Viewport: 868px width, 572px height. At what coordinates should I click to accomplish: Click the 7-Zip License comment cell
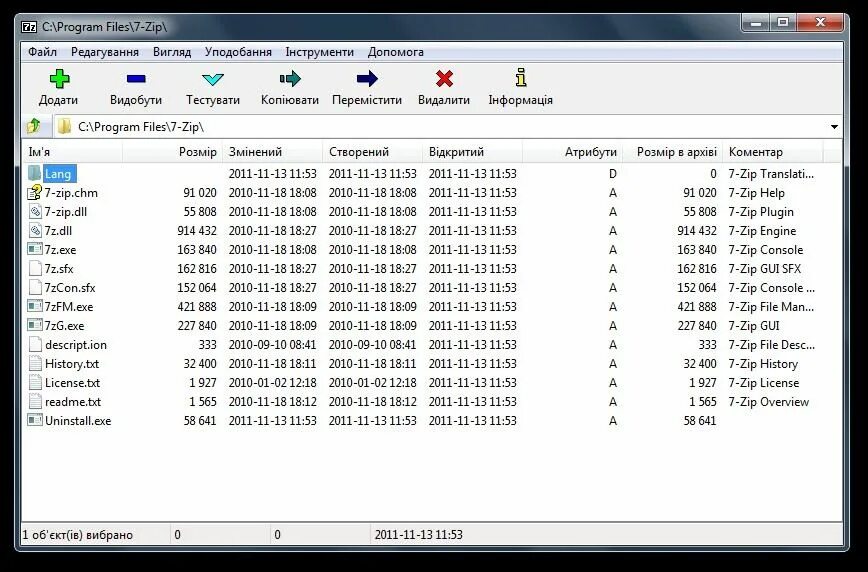pos(763,383)
